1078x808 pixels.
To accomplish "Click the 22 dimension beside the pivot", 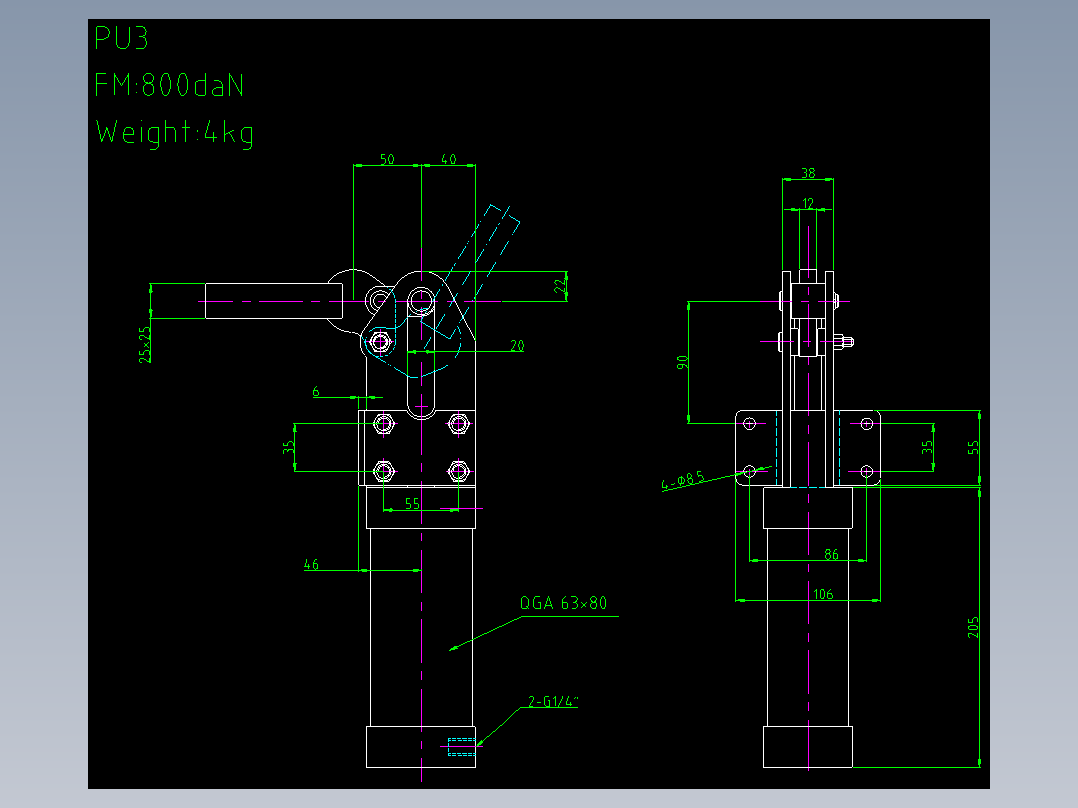I will [x=560, y=284].
